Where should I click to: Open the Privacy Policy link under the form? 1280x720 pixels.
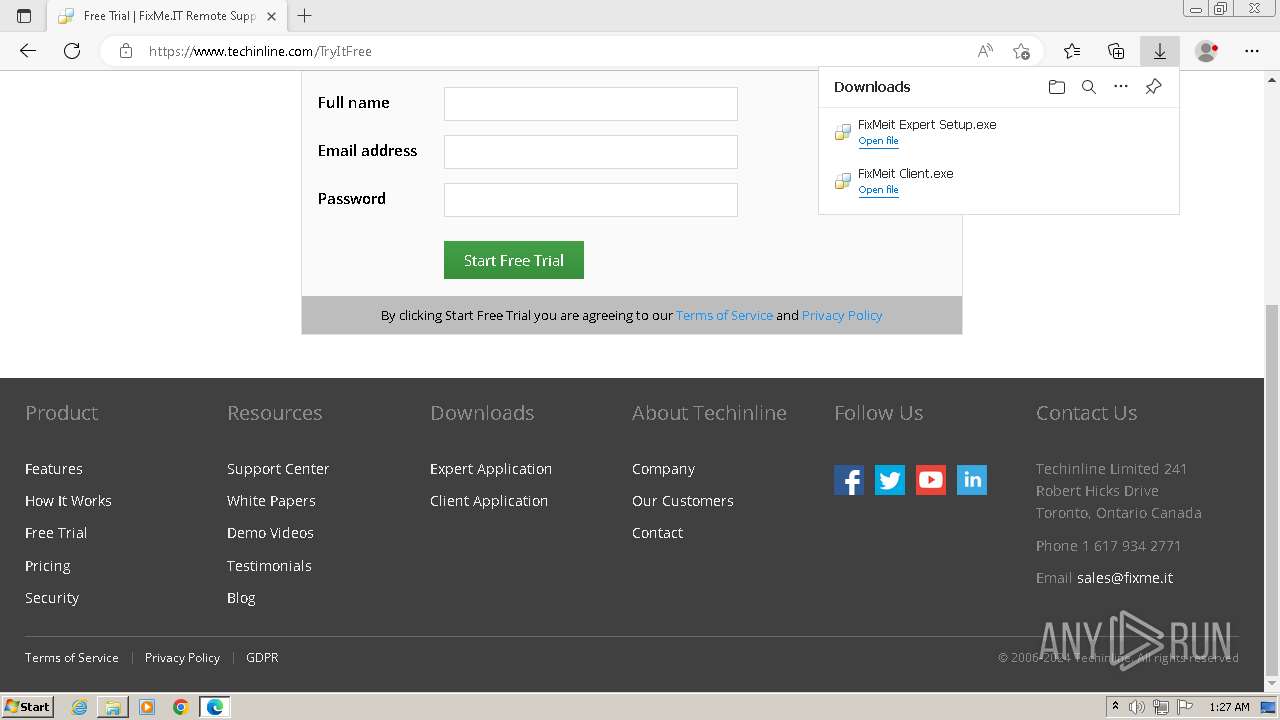842,315
